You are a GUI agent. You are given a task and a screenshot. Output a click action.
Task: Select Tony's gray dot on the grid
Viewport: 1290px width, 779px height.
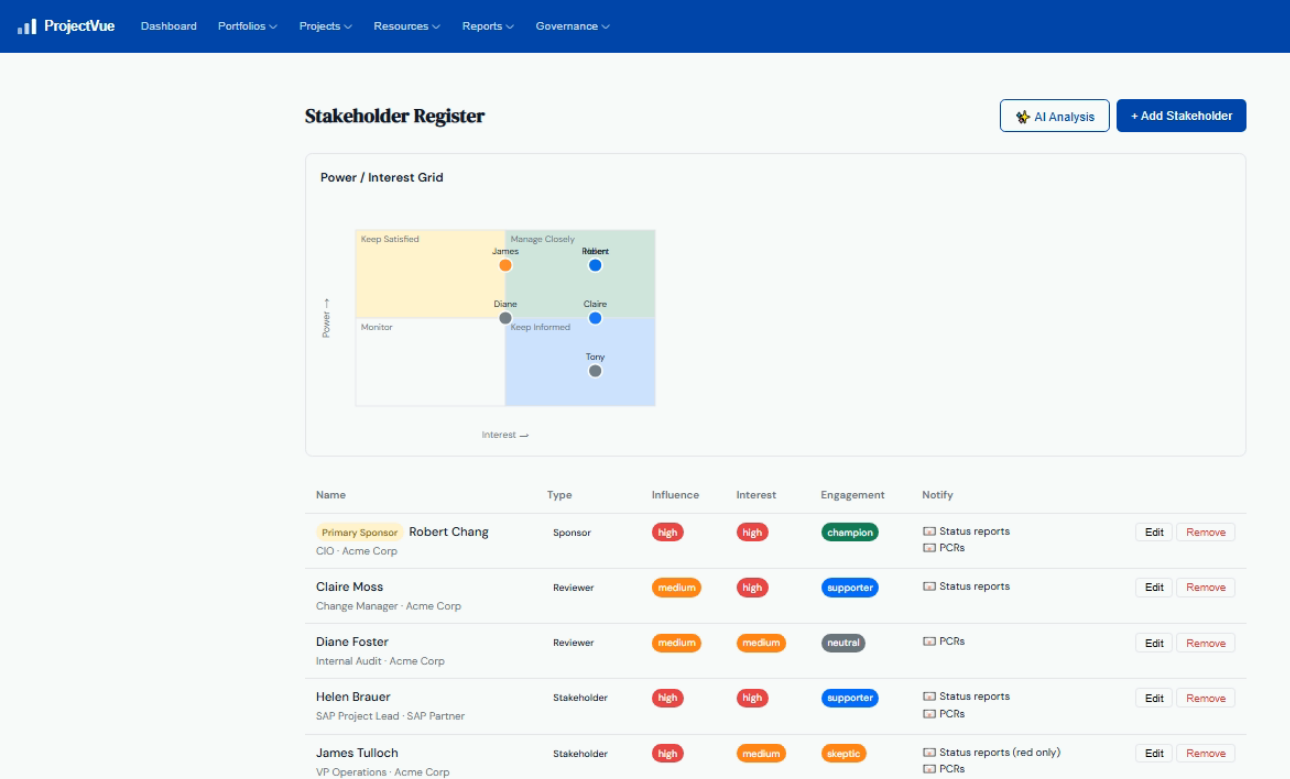pyautogui.click(x=595, y=371)
